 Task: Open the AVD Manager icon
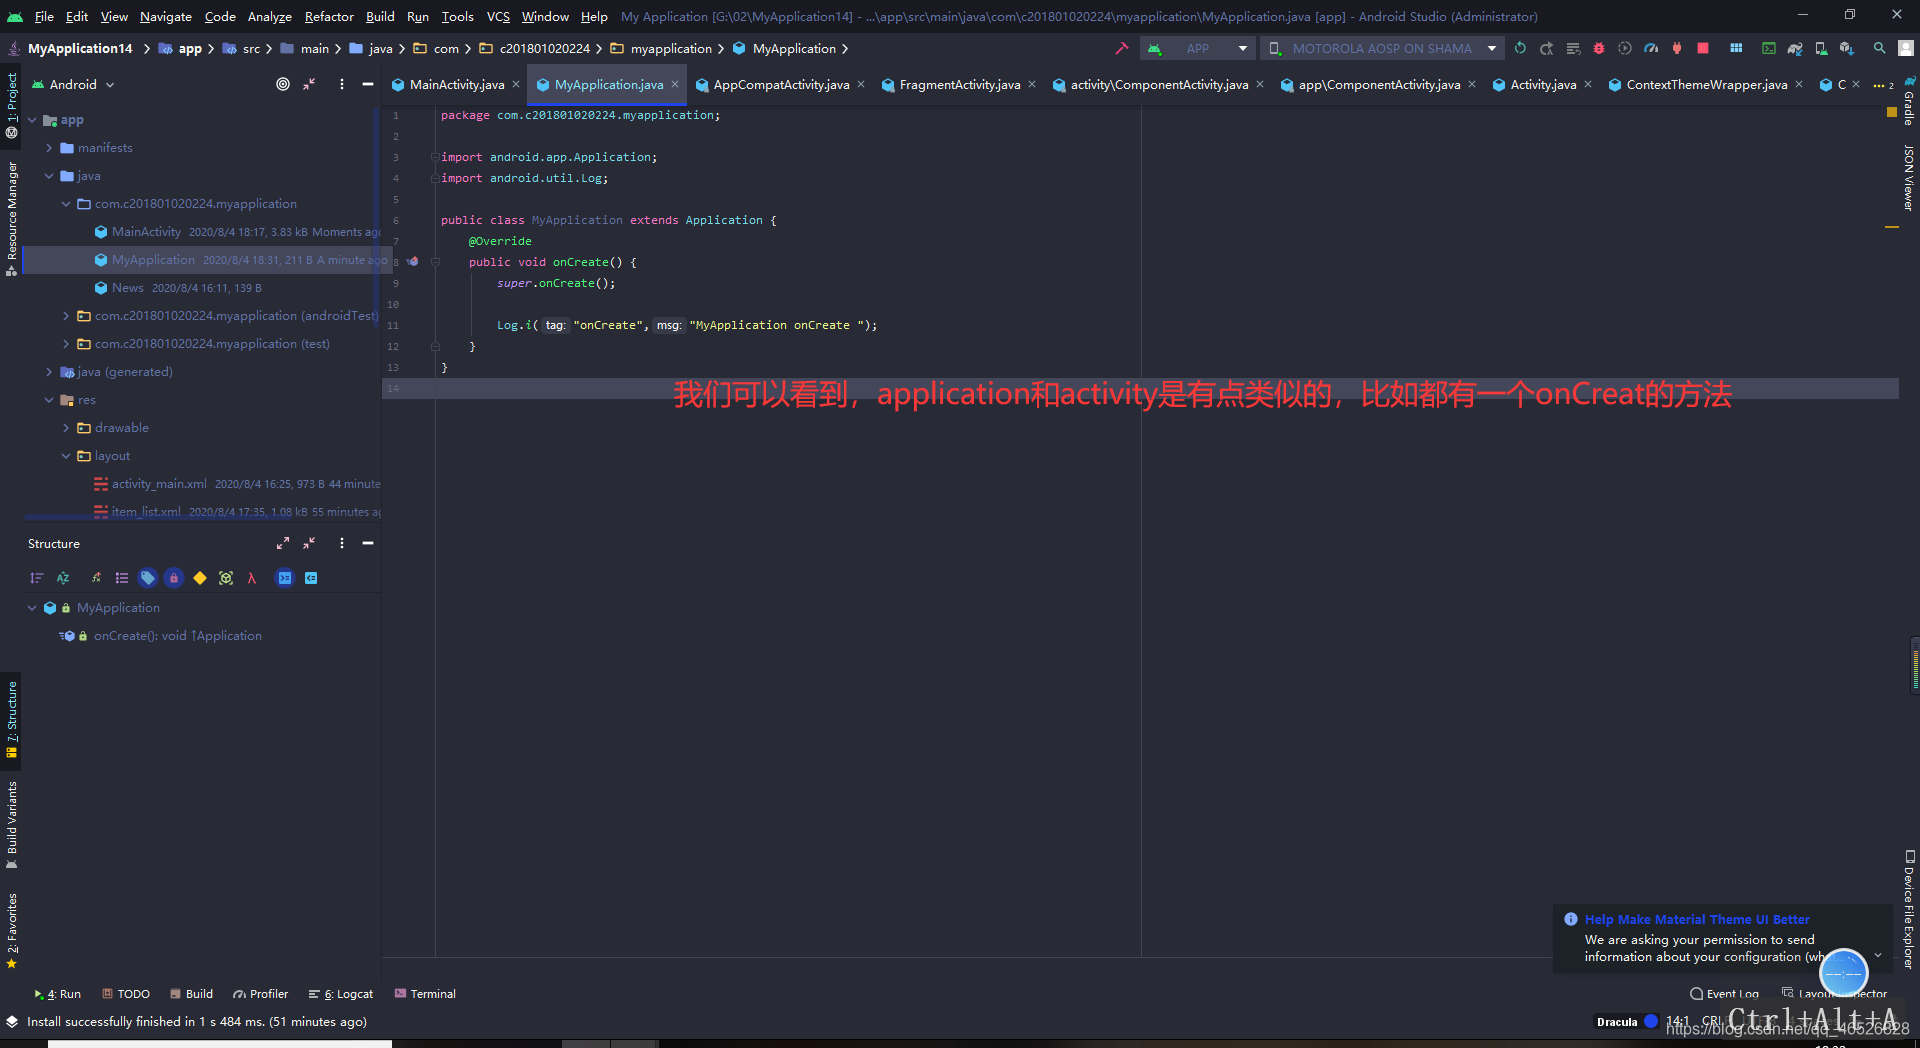coord(1820,48)
